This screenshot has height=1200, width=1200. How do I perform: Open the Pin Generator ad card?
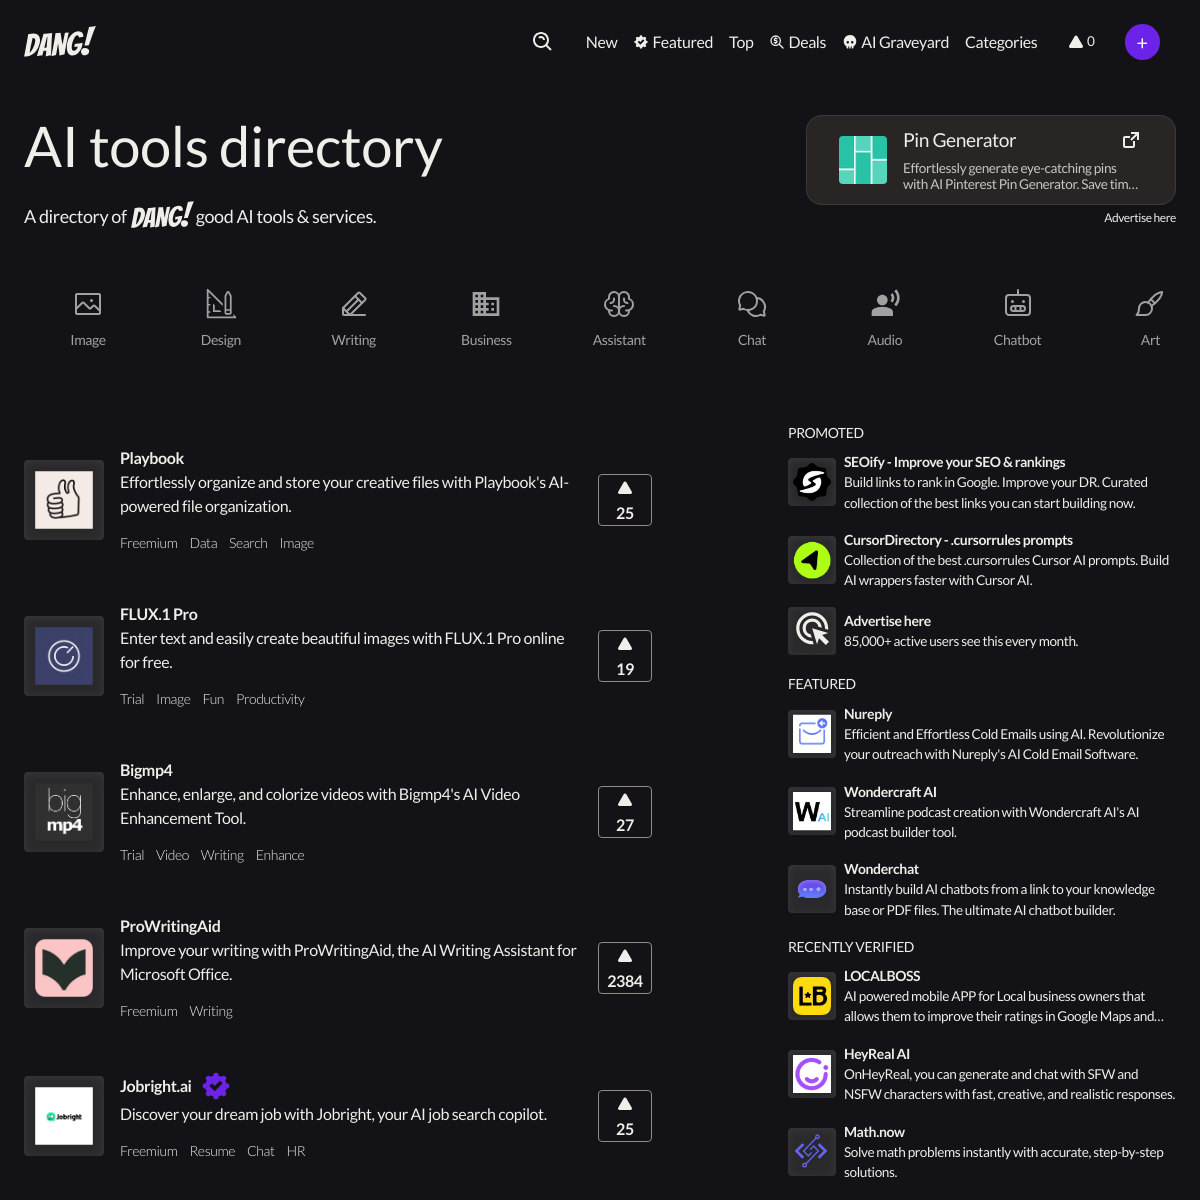tap(990, 160)
